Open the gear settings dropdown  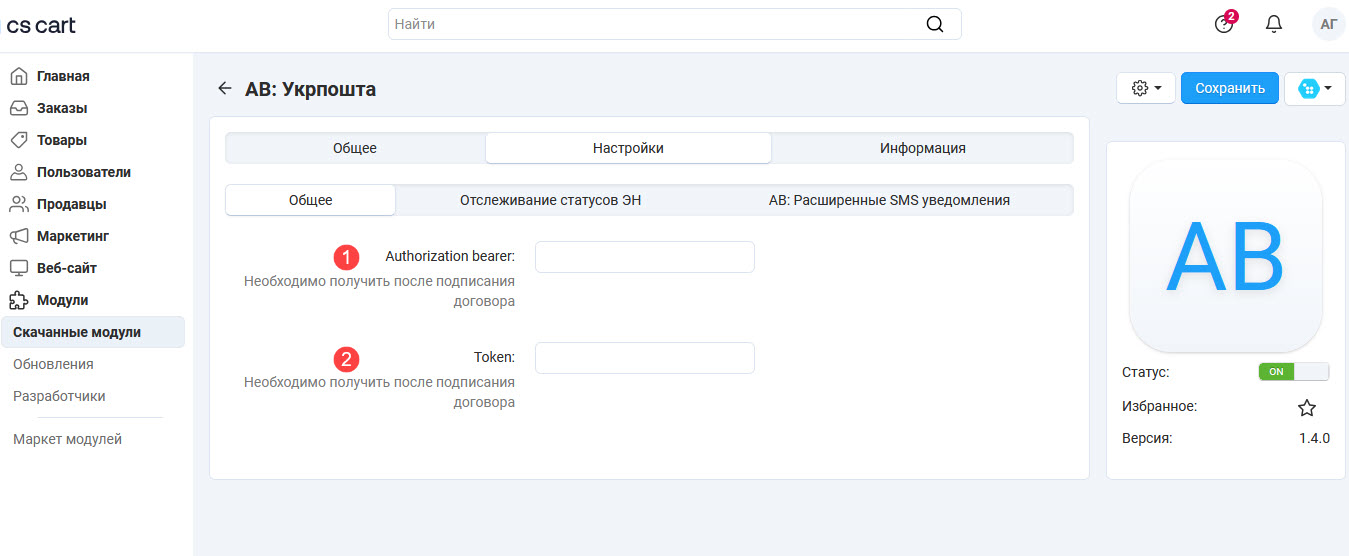[x=1145, y=88]
